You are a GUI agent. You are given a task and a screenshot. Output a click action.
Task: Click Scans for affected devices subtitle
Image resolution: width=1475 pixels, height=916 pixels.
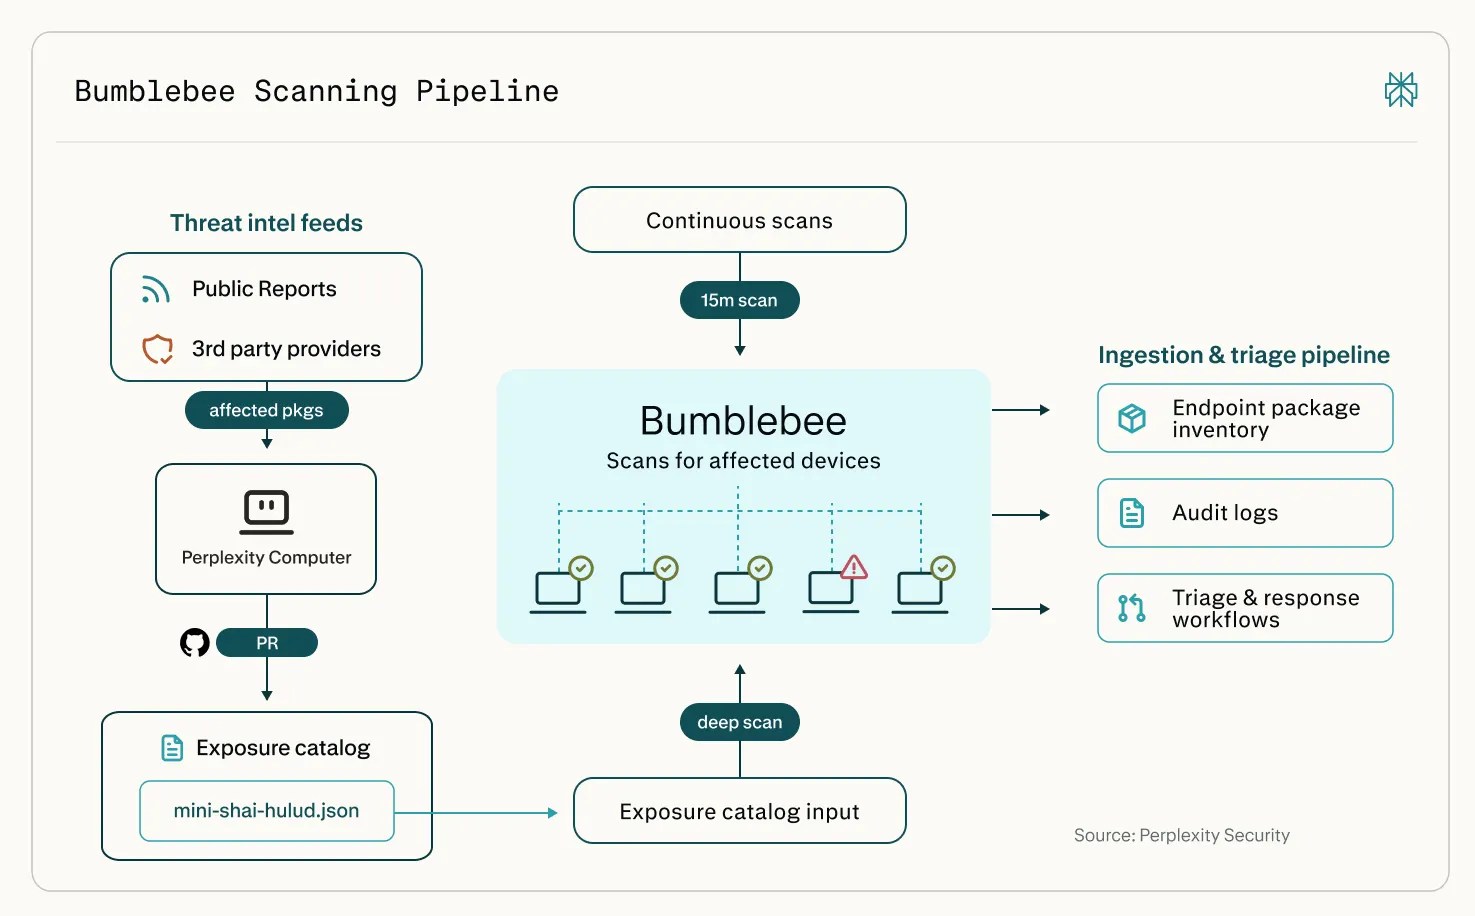tap(743, 461)
